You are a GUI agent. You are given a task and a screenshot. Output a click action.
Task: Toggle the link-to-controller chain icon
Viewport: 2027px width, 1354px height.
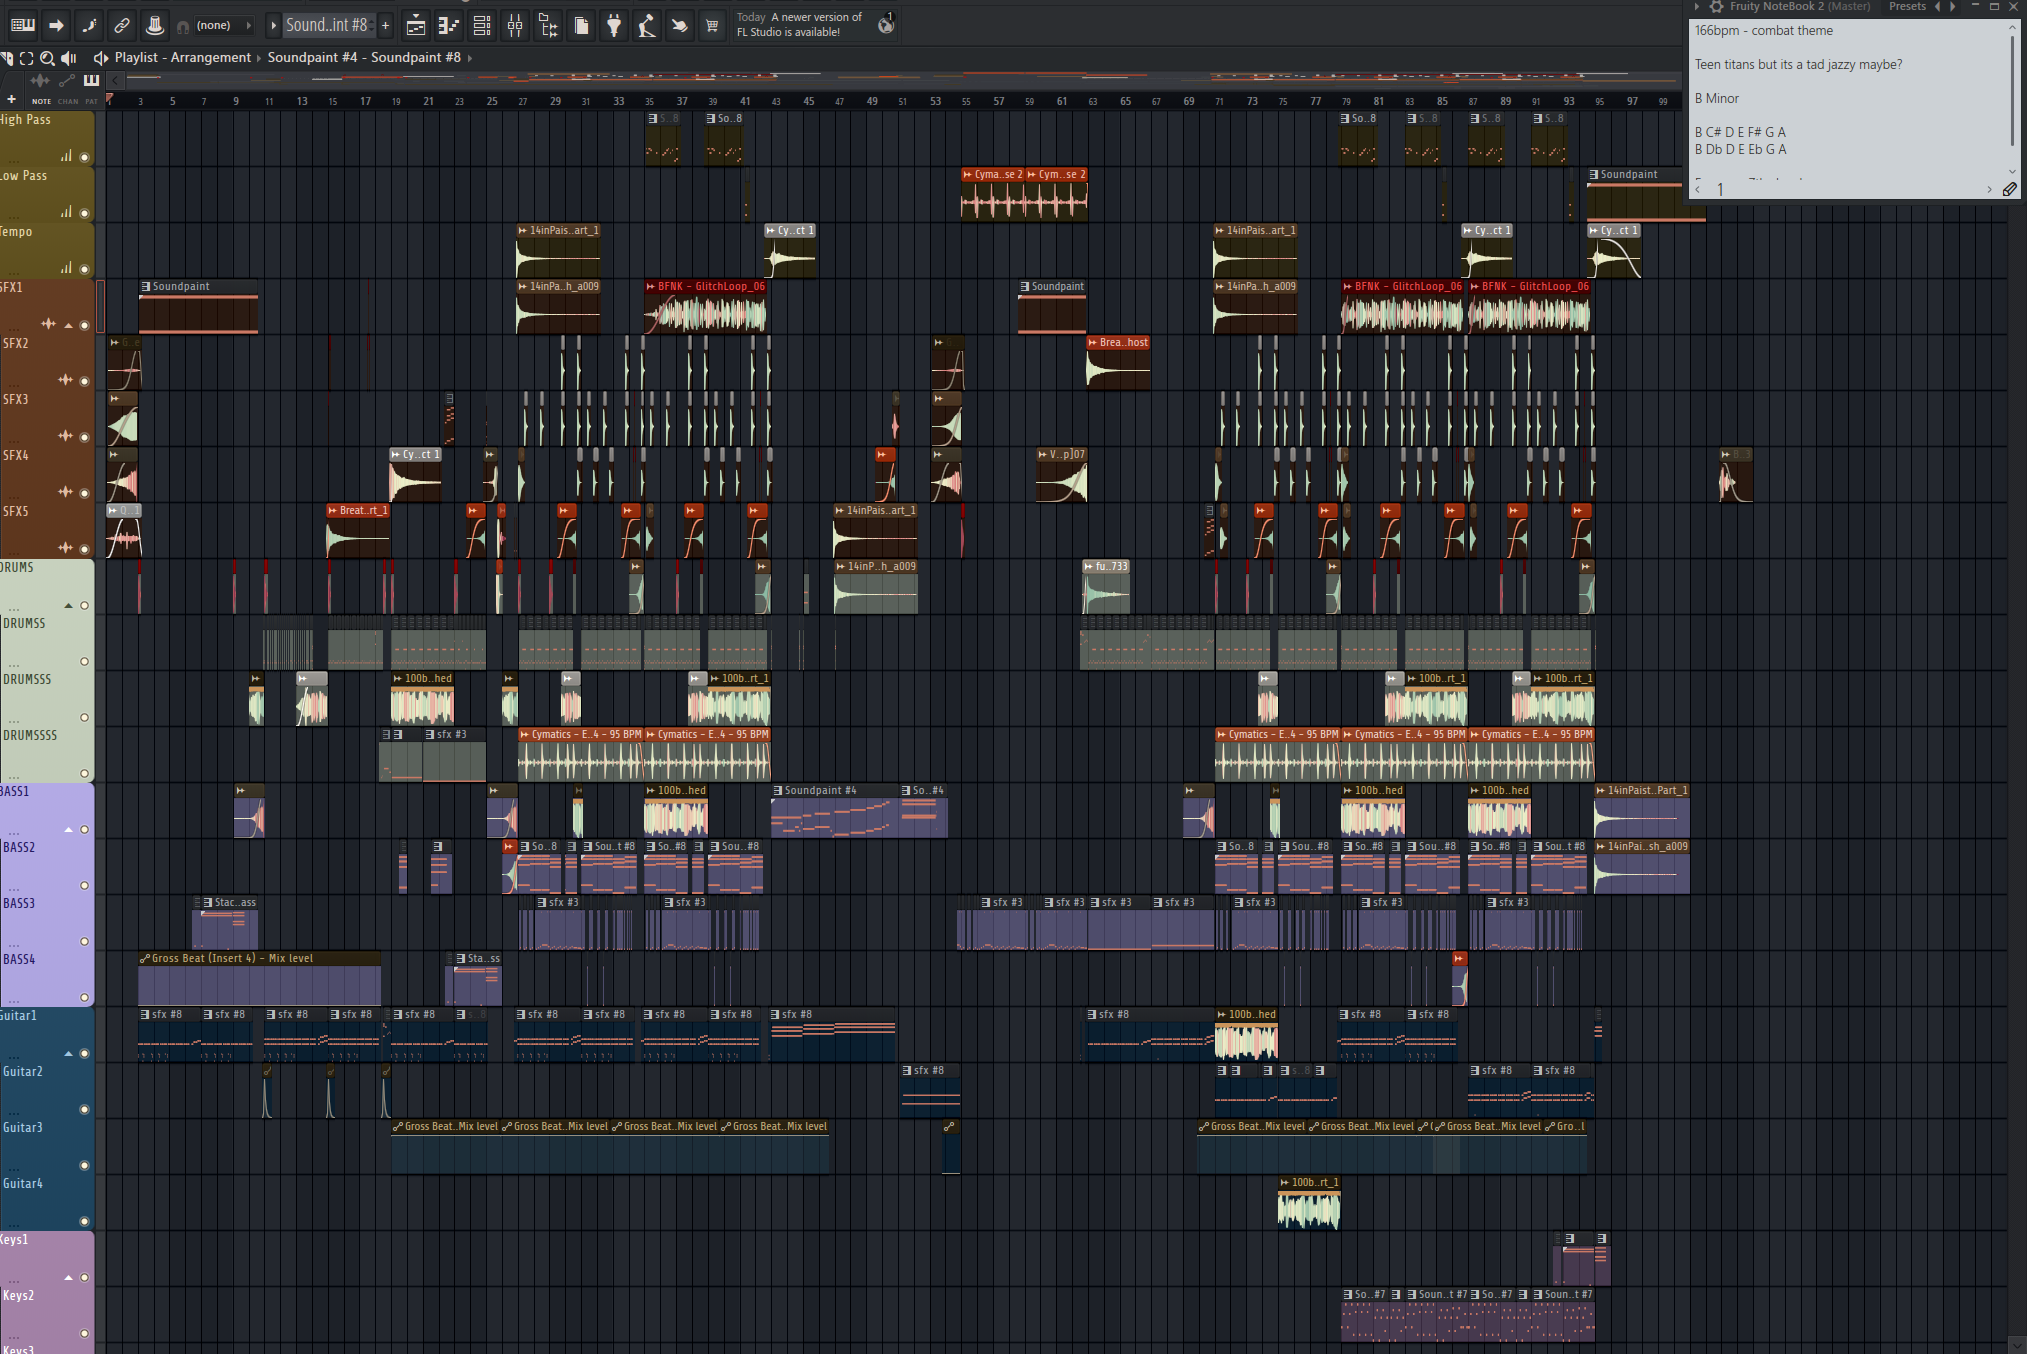(121, 25)
